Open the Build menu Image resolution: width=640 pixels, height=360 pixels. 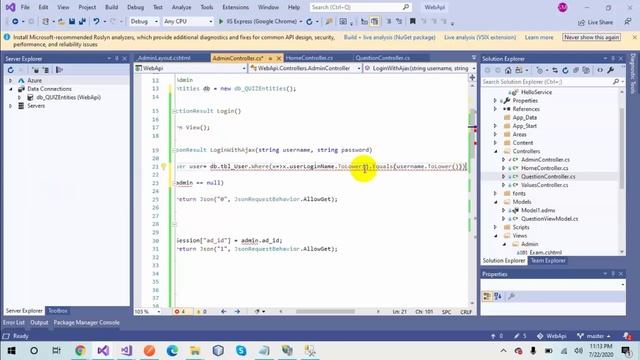pyautogui.click(x=111, y=7)
